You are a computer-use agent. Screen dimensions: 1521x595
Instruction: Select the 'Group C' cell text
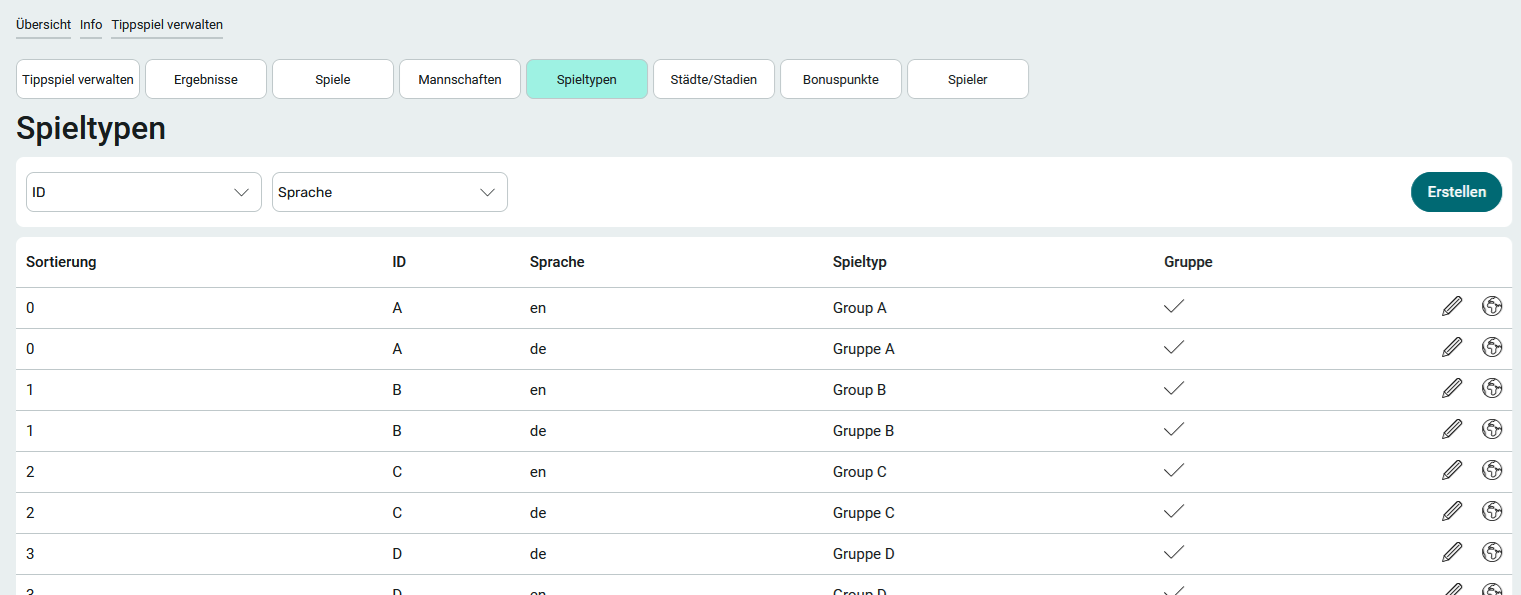pos(860,472)
